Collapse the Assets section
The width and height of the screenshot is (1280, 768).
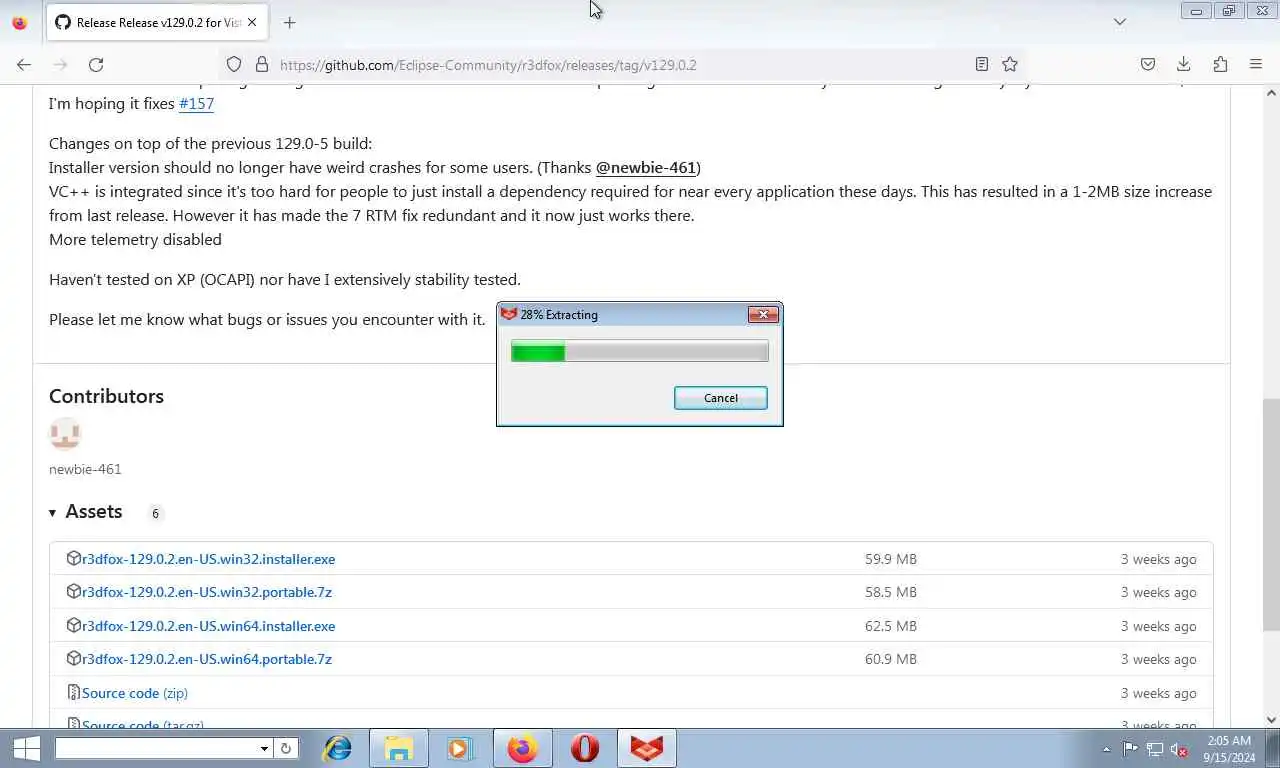(86, 512)
